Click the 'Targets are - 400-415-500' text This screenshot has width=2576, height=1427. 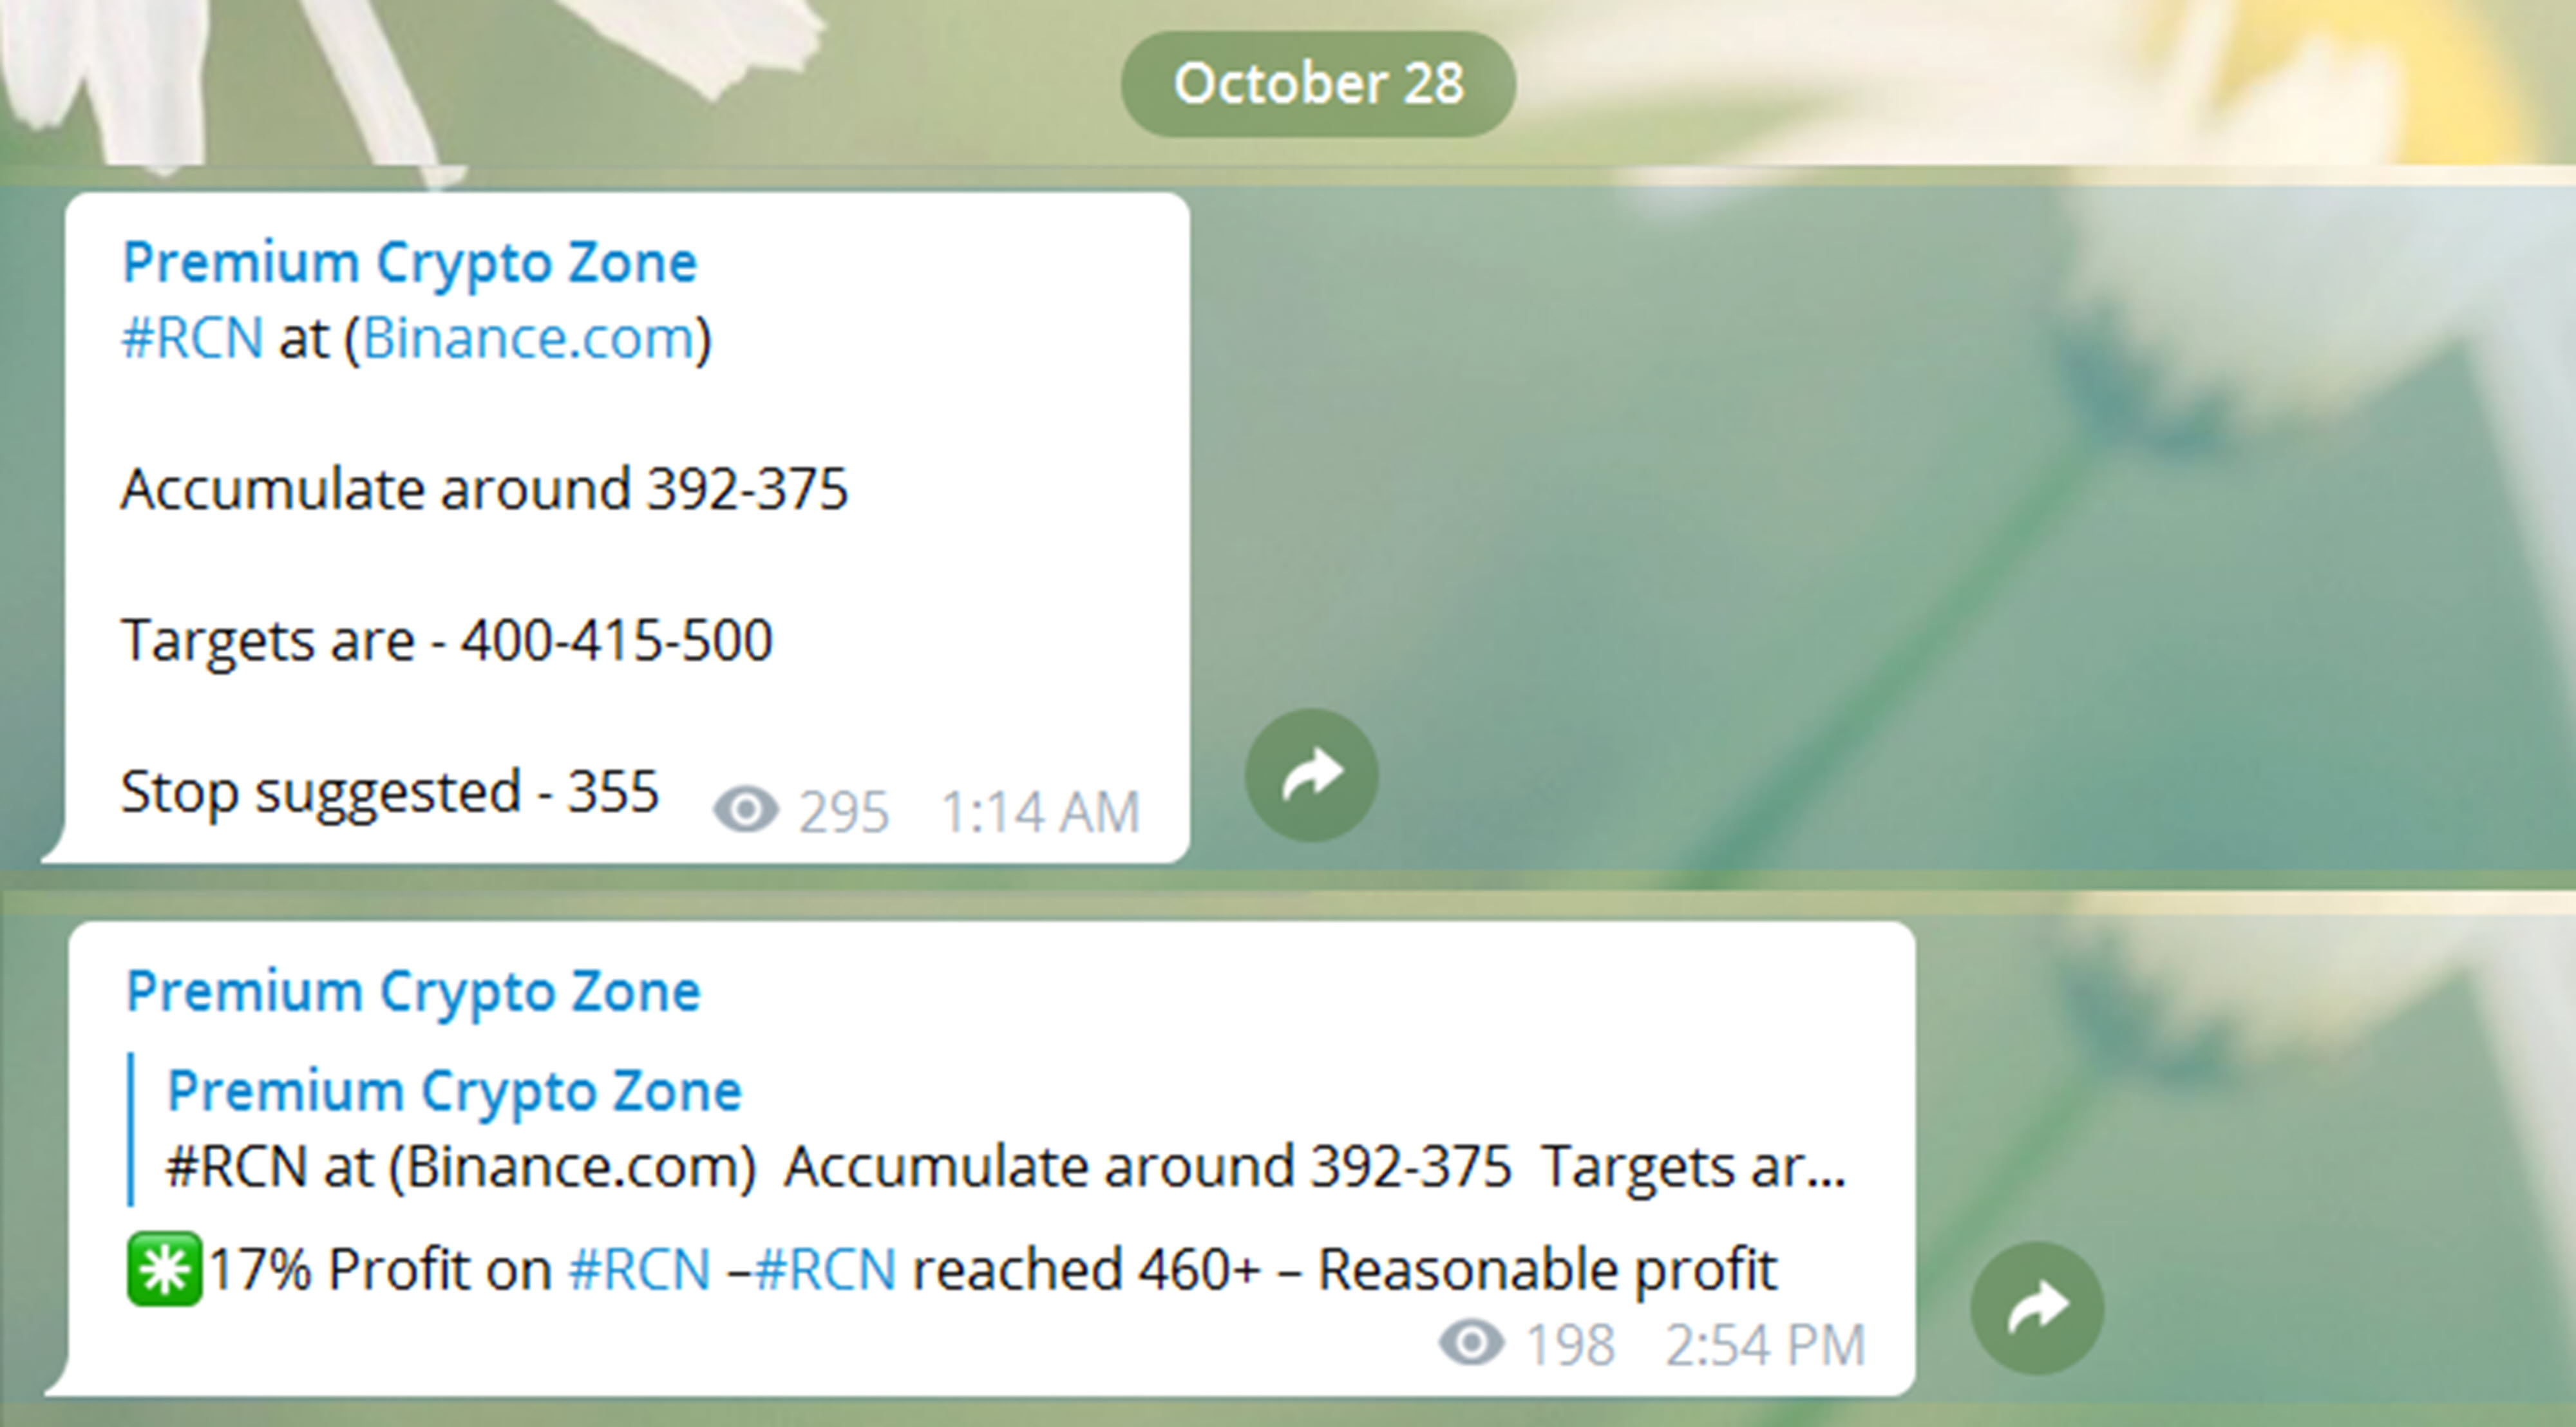click(446, 640)
